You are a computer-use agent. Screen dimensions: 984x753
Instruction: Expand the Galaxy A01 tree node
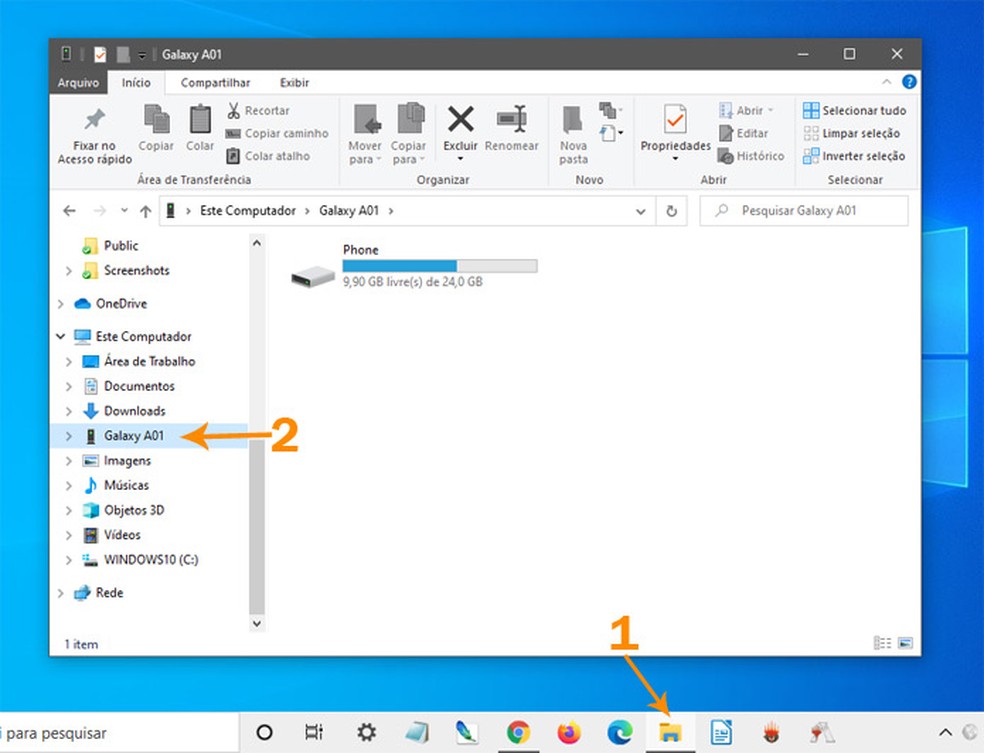pyautogui.click(x=68, y=436)
